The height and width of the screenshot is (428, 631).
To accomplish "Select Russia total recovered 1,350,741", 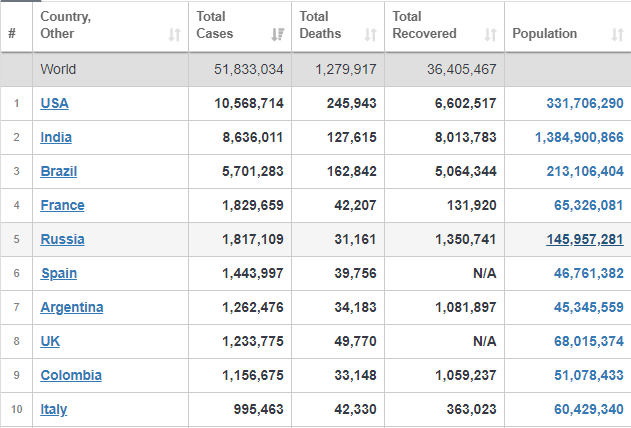I will 465,239.
